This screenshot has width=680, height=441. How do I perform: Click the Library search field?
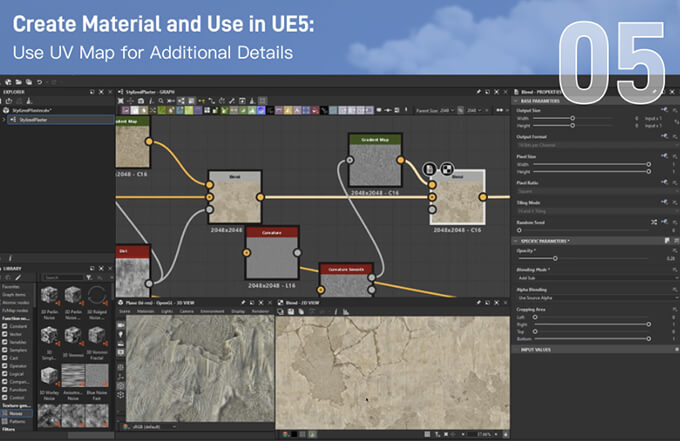point(63,277)
